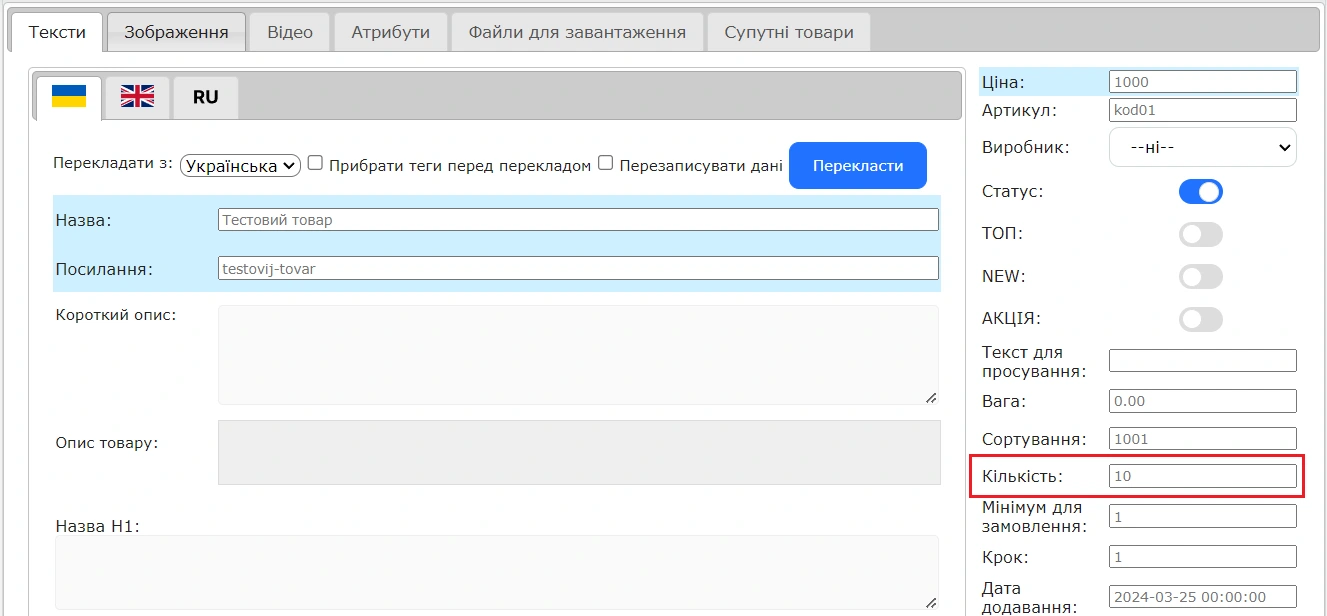1327x616 pixels.
Task: Open the Виробник dropdown
Action: (1202, 147)
